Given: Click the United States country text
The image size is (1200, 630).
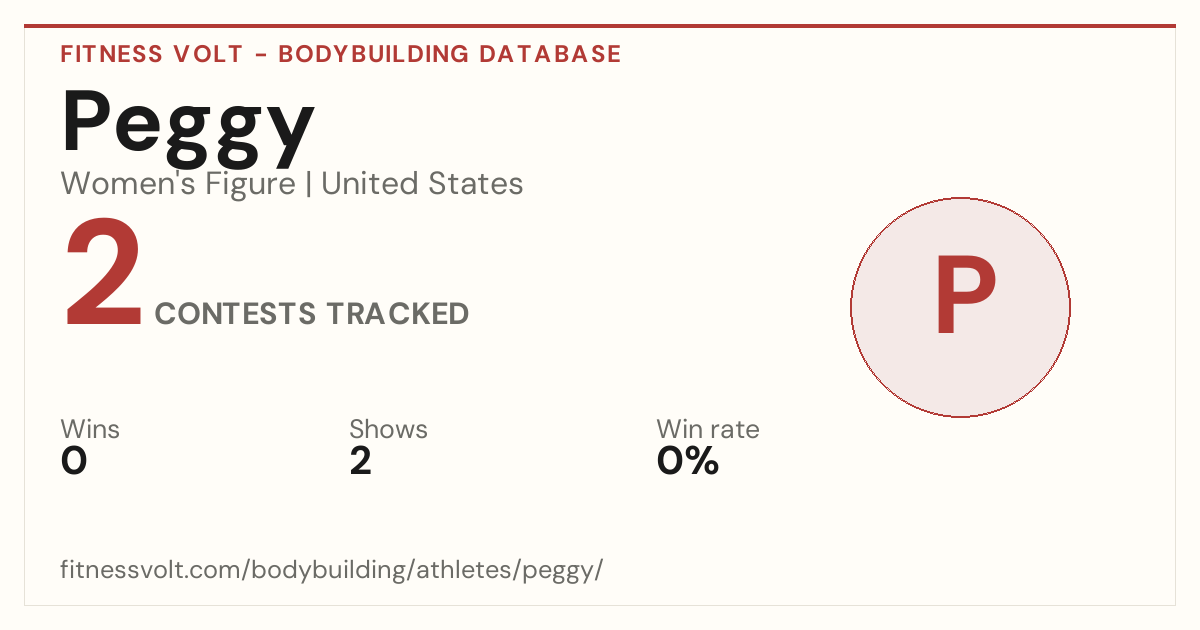Looking at the screenshot, I should click(x=422, y=184).
